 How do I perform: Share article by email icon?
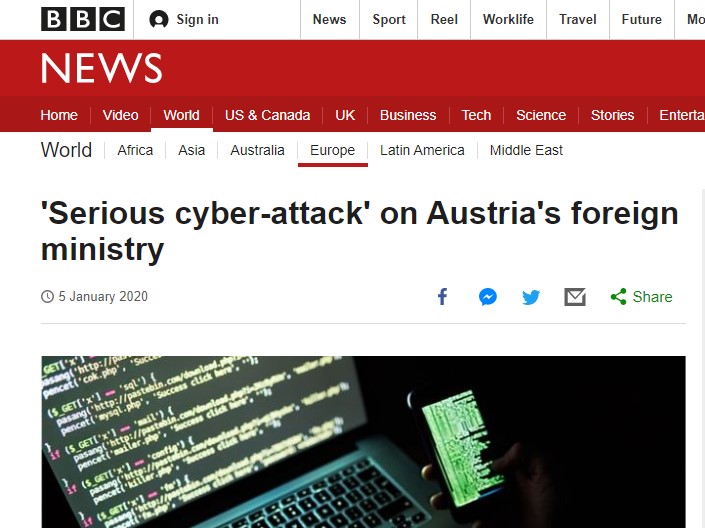pos(574,296)
